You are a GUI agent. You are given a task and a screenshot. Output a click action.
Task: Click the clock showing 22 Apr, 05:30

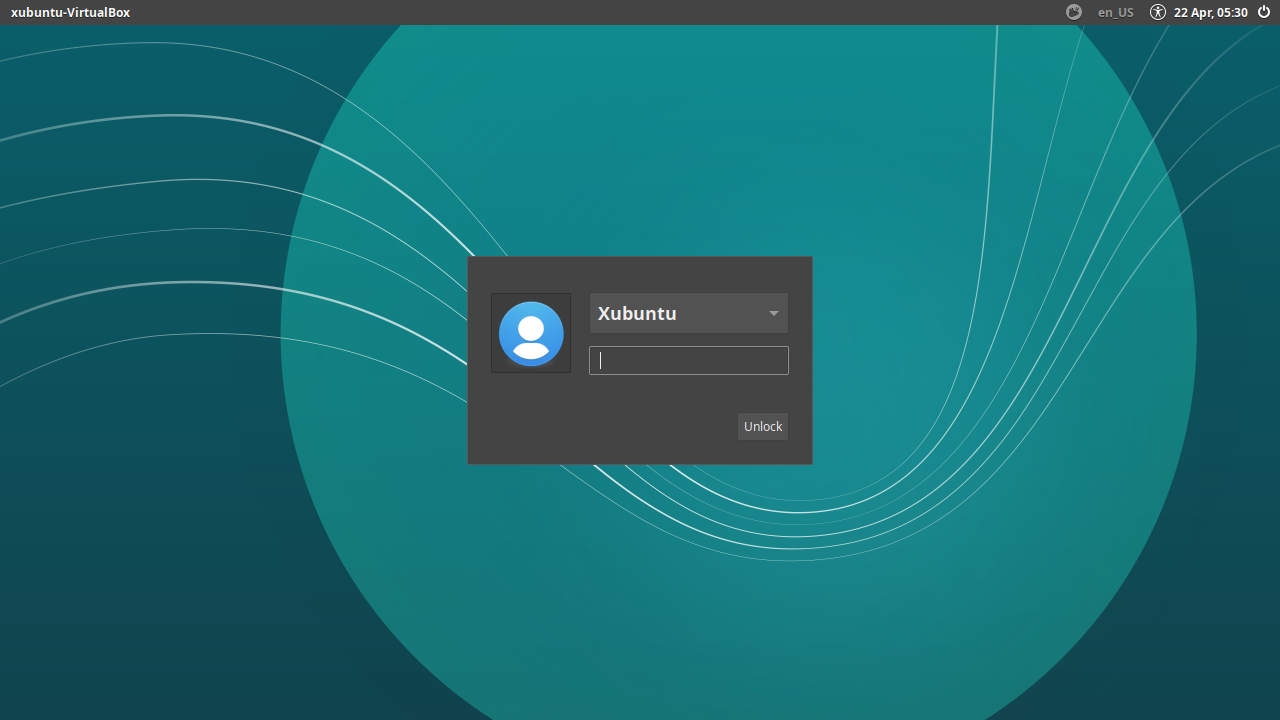coord(1210,12)
